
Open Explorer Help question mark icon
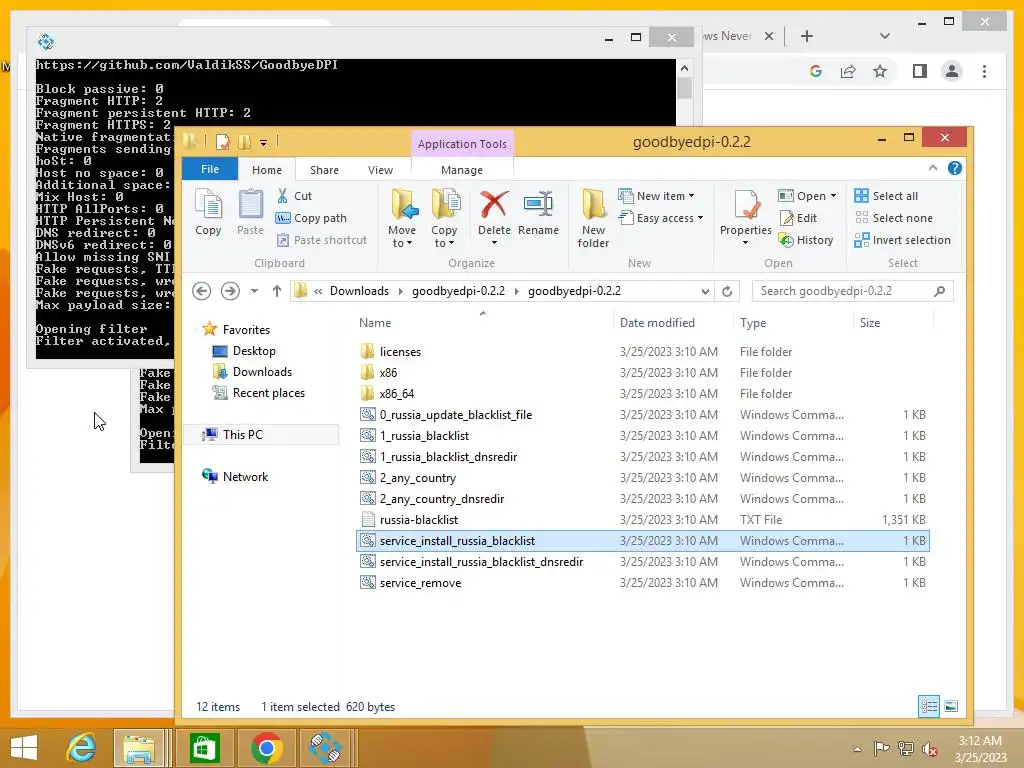click(x=955, y=168)
